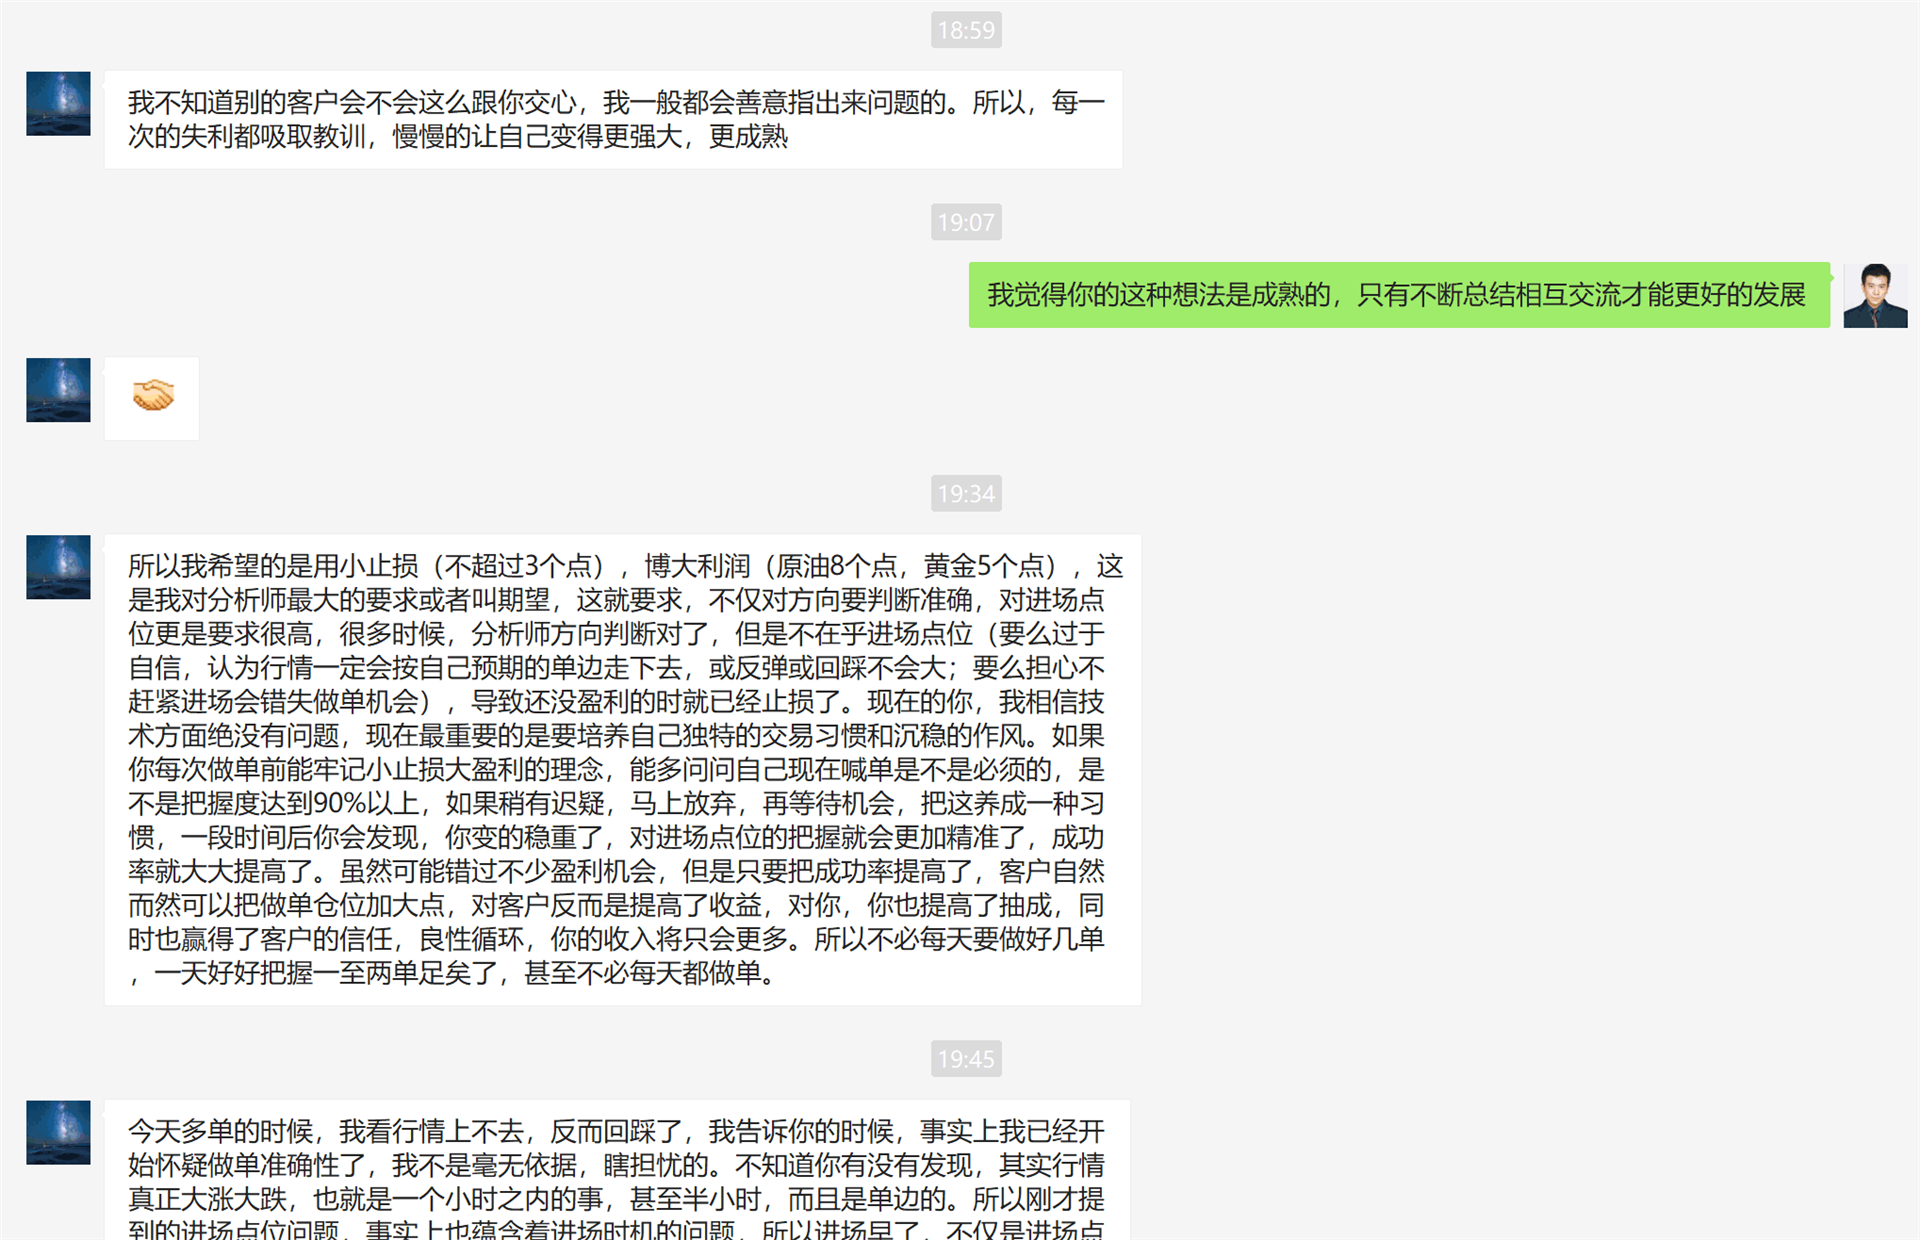1920x1240 pixels.
Task: Click the message starting with 我不知道别的客户
Action: click(612, 119)
